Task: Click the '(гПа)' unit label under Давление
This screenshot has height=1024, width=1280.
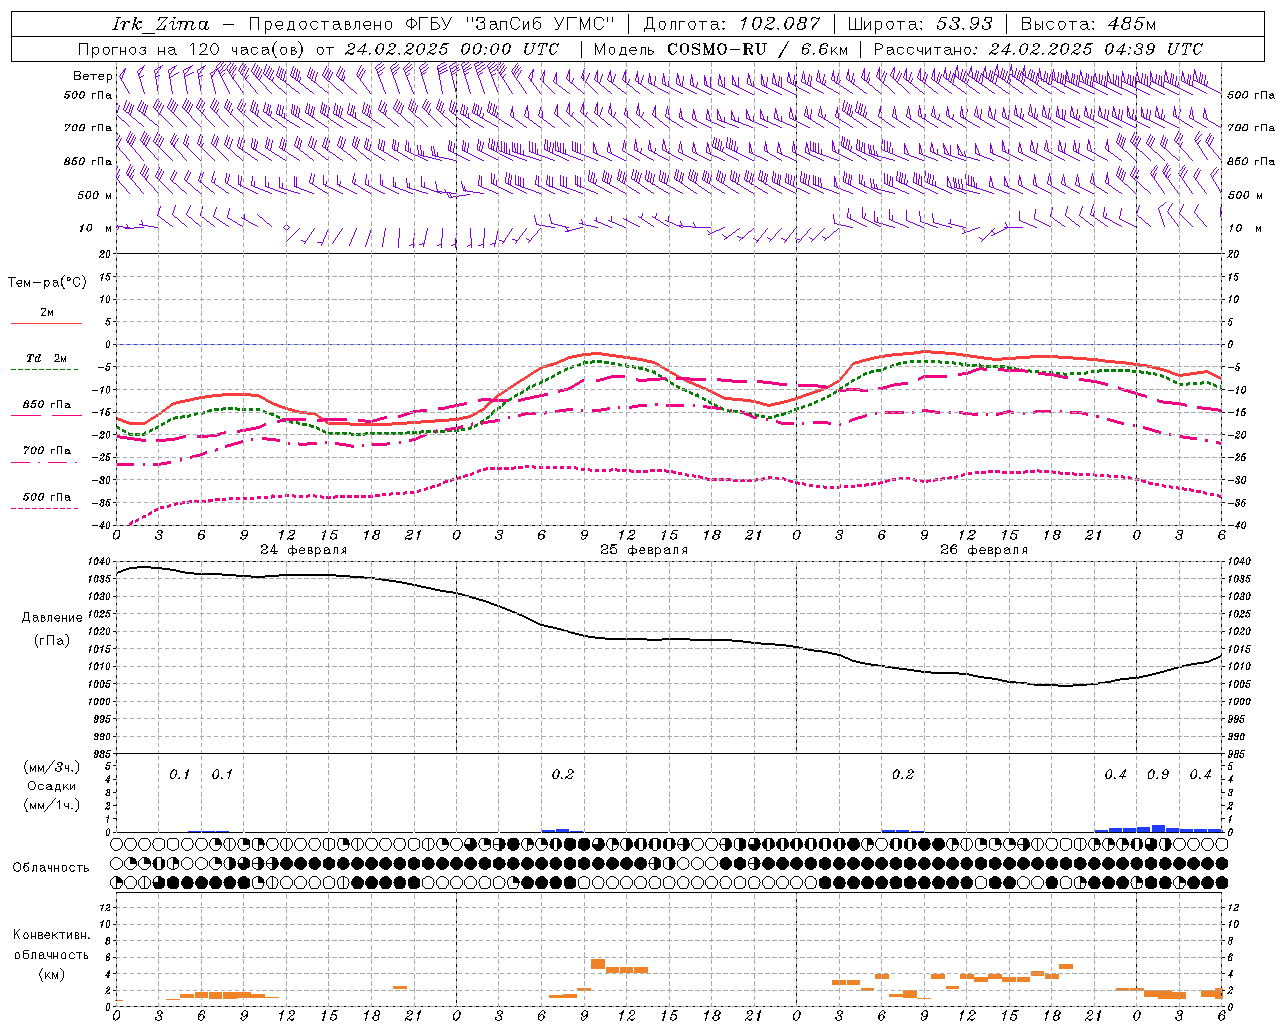Action: pos(51,640)
